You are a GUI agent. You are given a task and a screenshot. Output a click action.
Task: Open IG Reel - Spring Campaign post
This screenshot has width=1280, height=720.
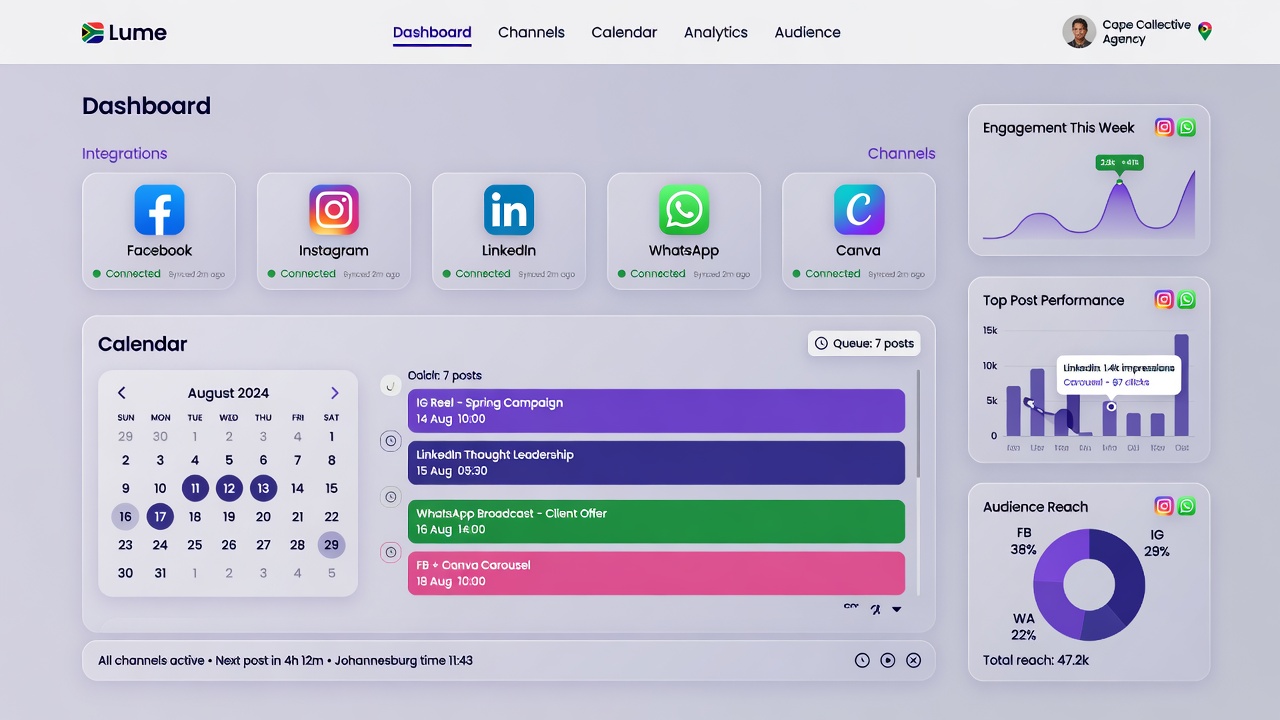[656, 411]
